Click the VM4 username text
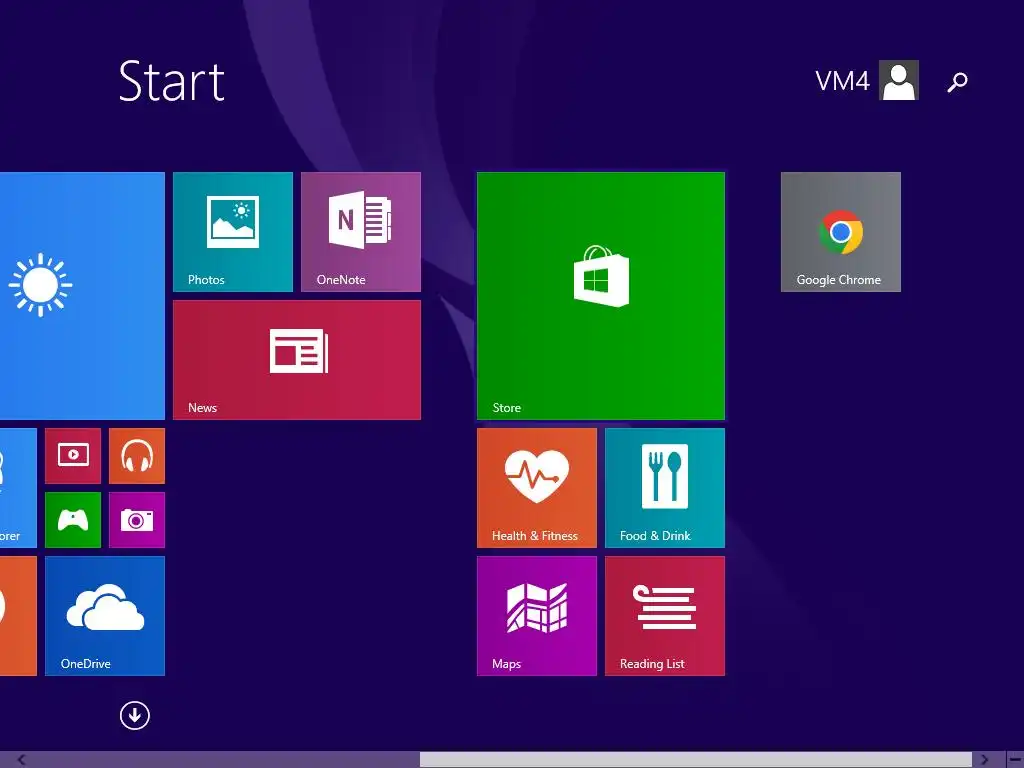The image size is (1024, 768). [x=842, y=81]
